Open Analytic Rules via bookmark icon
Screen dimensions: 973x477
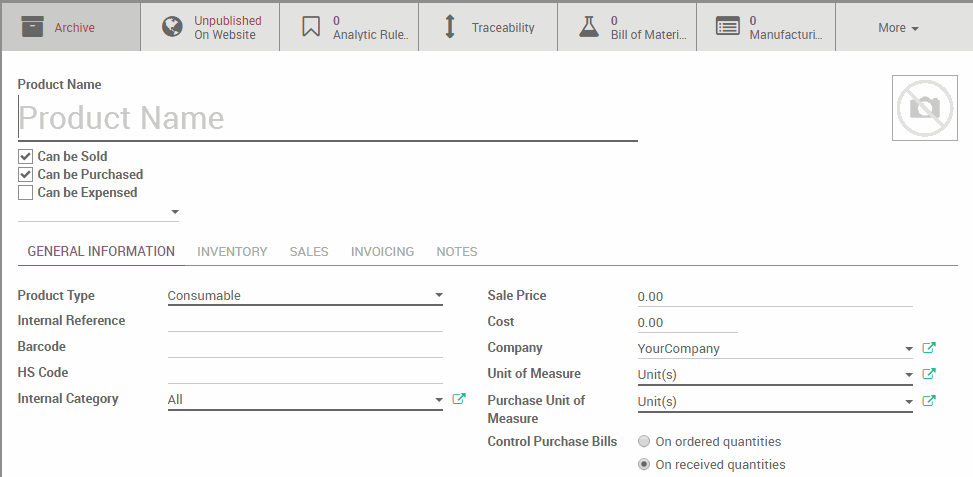pos(311,27)
